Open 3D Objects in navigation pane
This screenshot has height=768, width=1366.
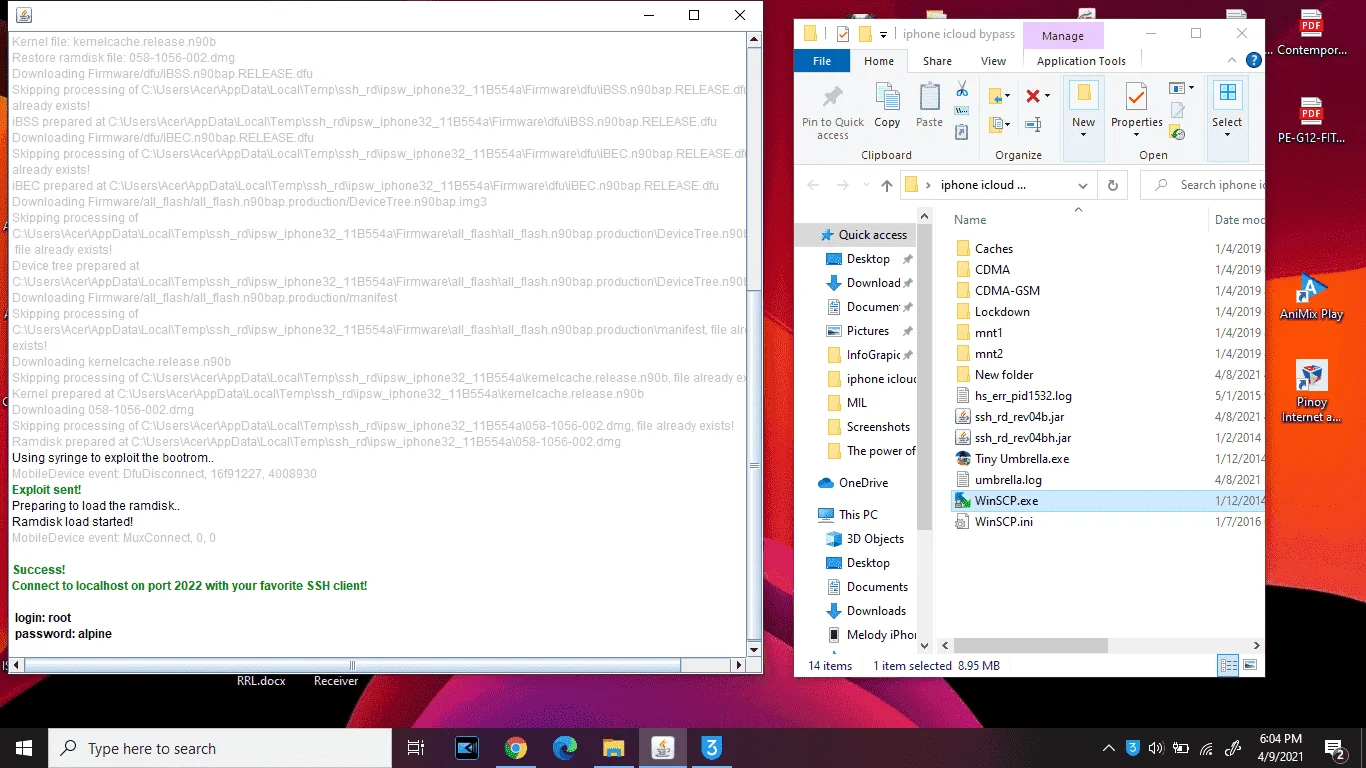click(x=865, y=539)
